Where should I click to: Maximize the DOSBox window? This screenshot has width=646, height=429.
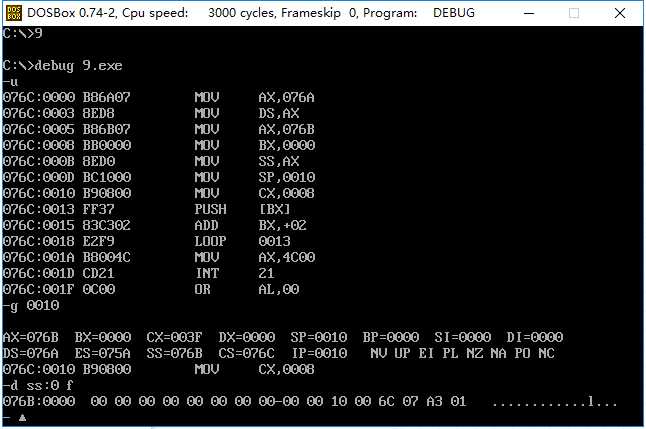point(574,13)
